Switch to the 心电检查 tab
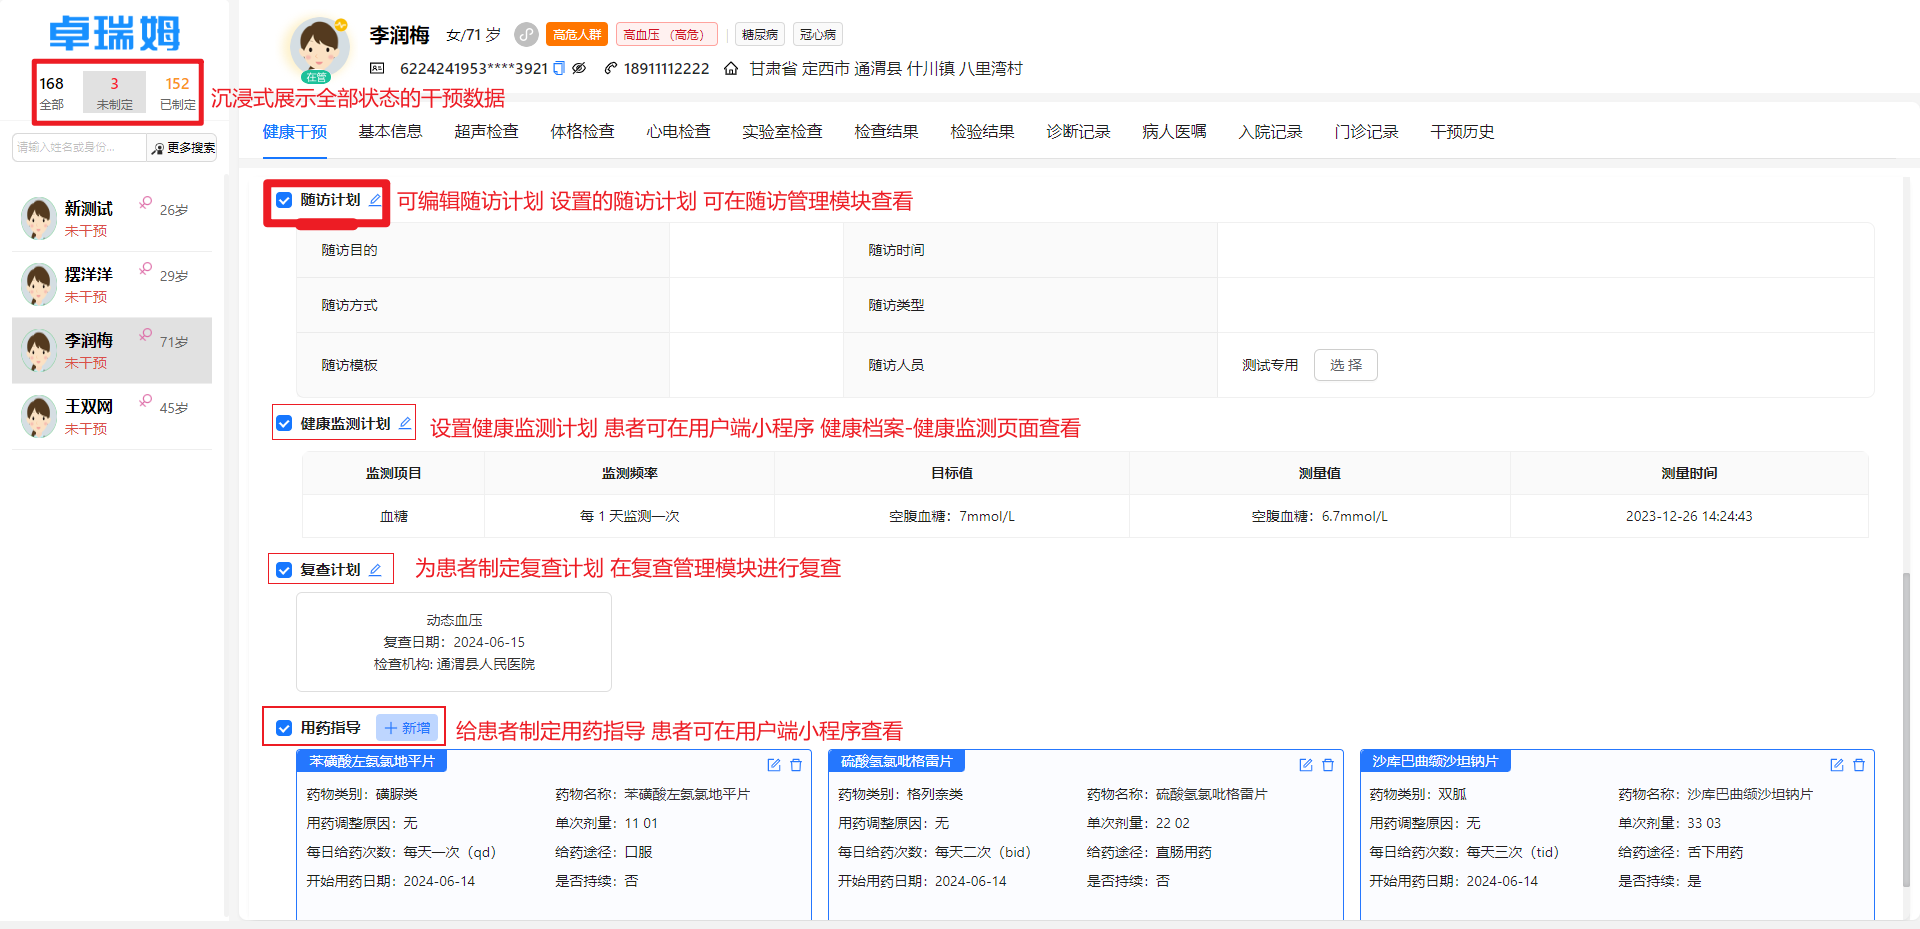Image resolution: width=1920 pixels, height=929 pixels. (x=677, y=131)
